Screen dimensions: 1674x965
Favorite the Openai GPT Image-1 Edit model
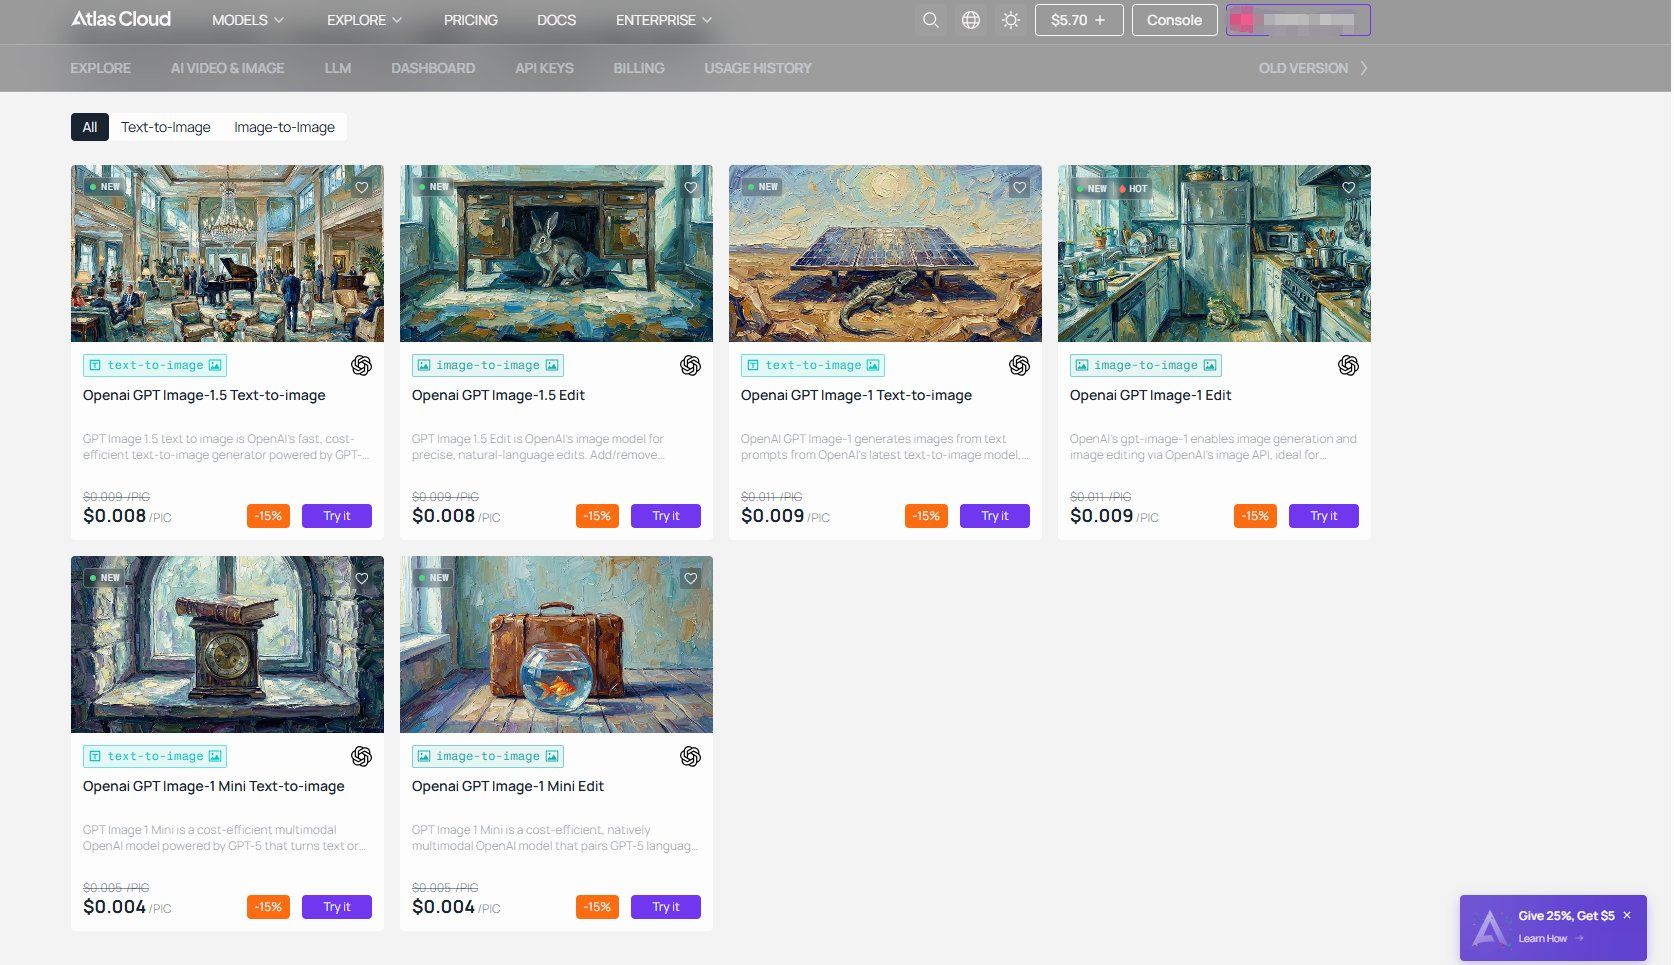tap(1348, 188)
